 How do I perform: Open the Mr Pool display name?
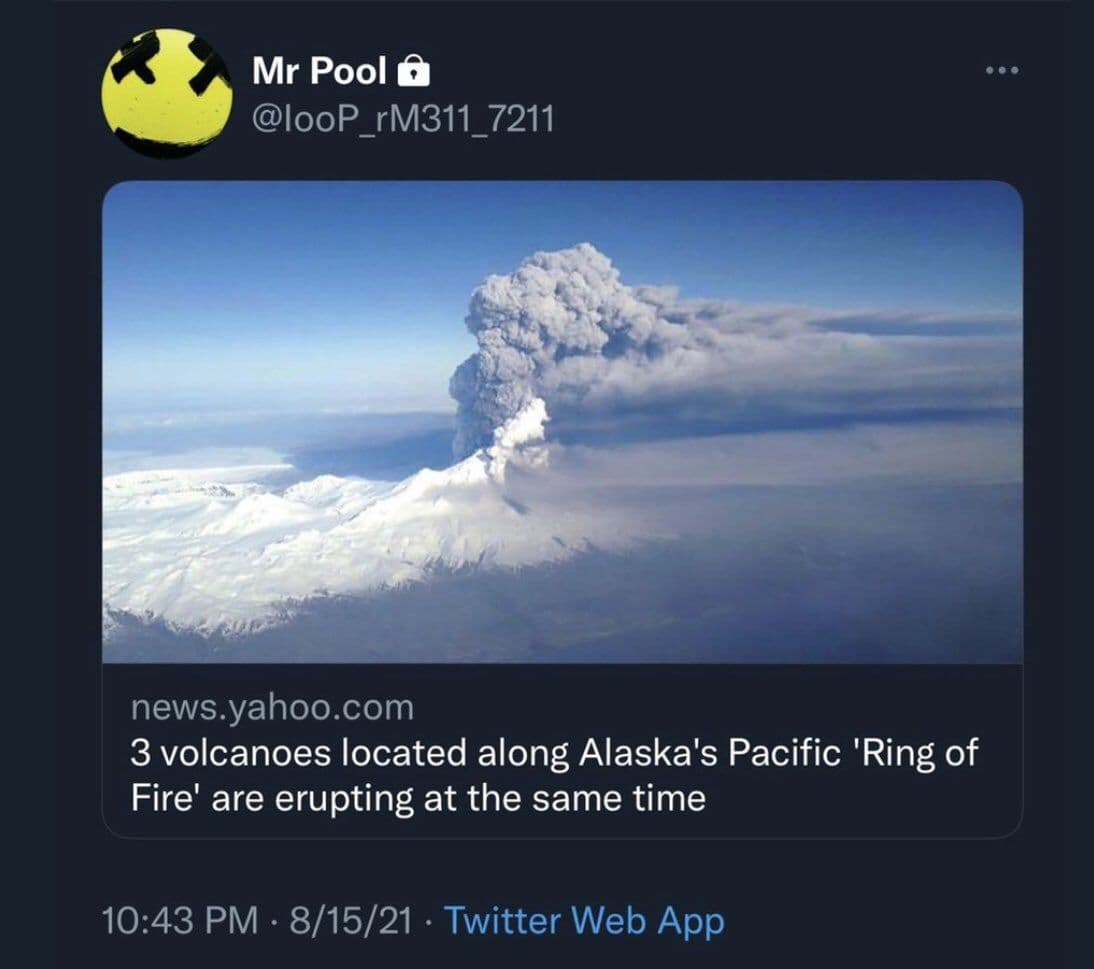click(319, 71)
